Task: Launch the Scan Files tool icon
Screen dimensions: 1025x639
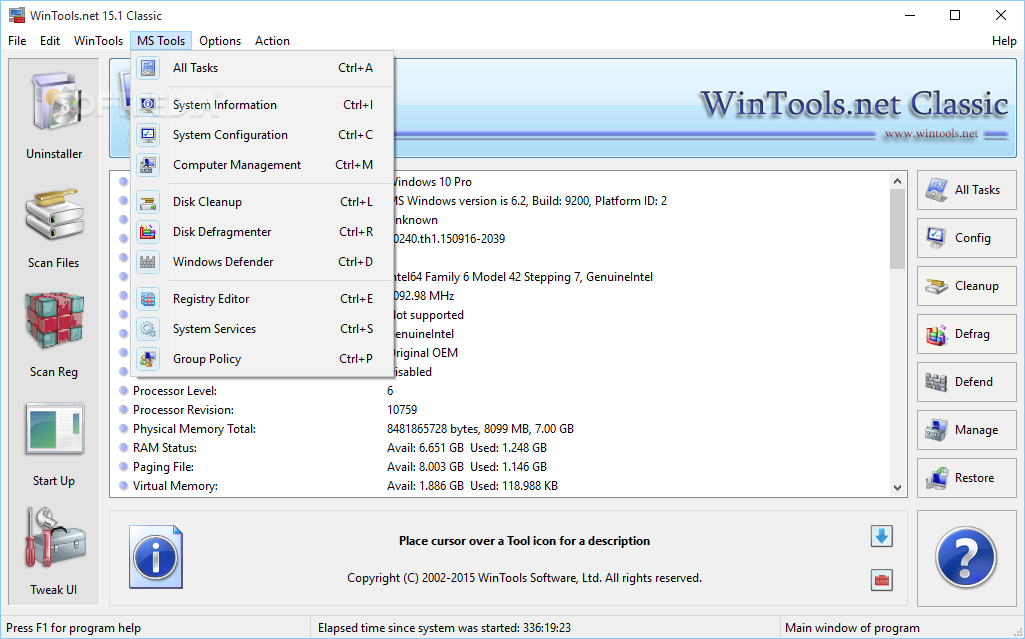Action: (x=55, y=214)
